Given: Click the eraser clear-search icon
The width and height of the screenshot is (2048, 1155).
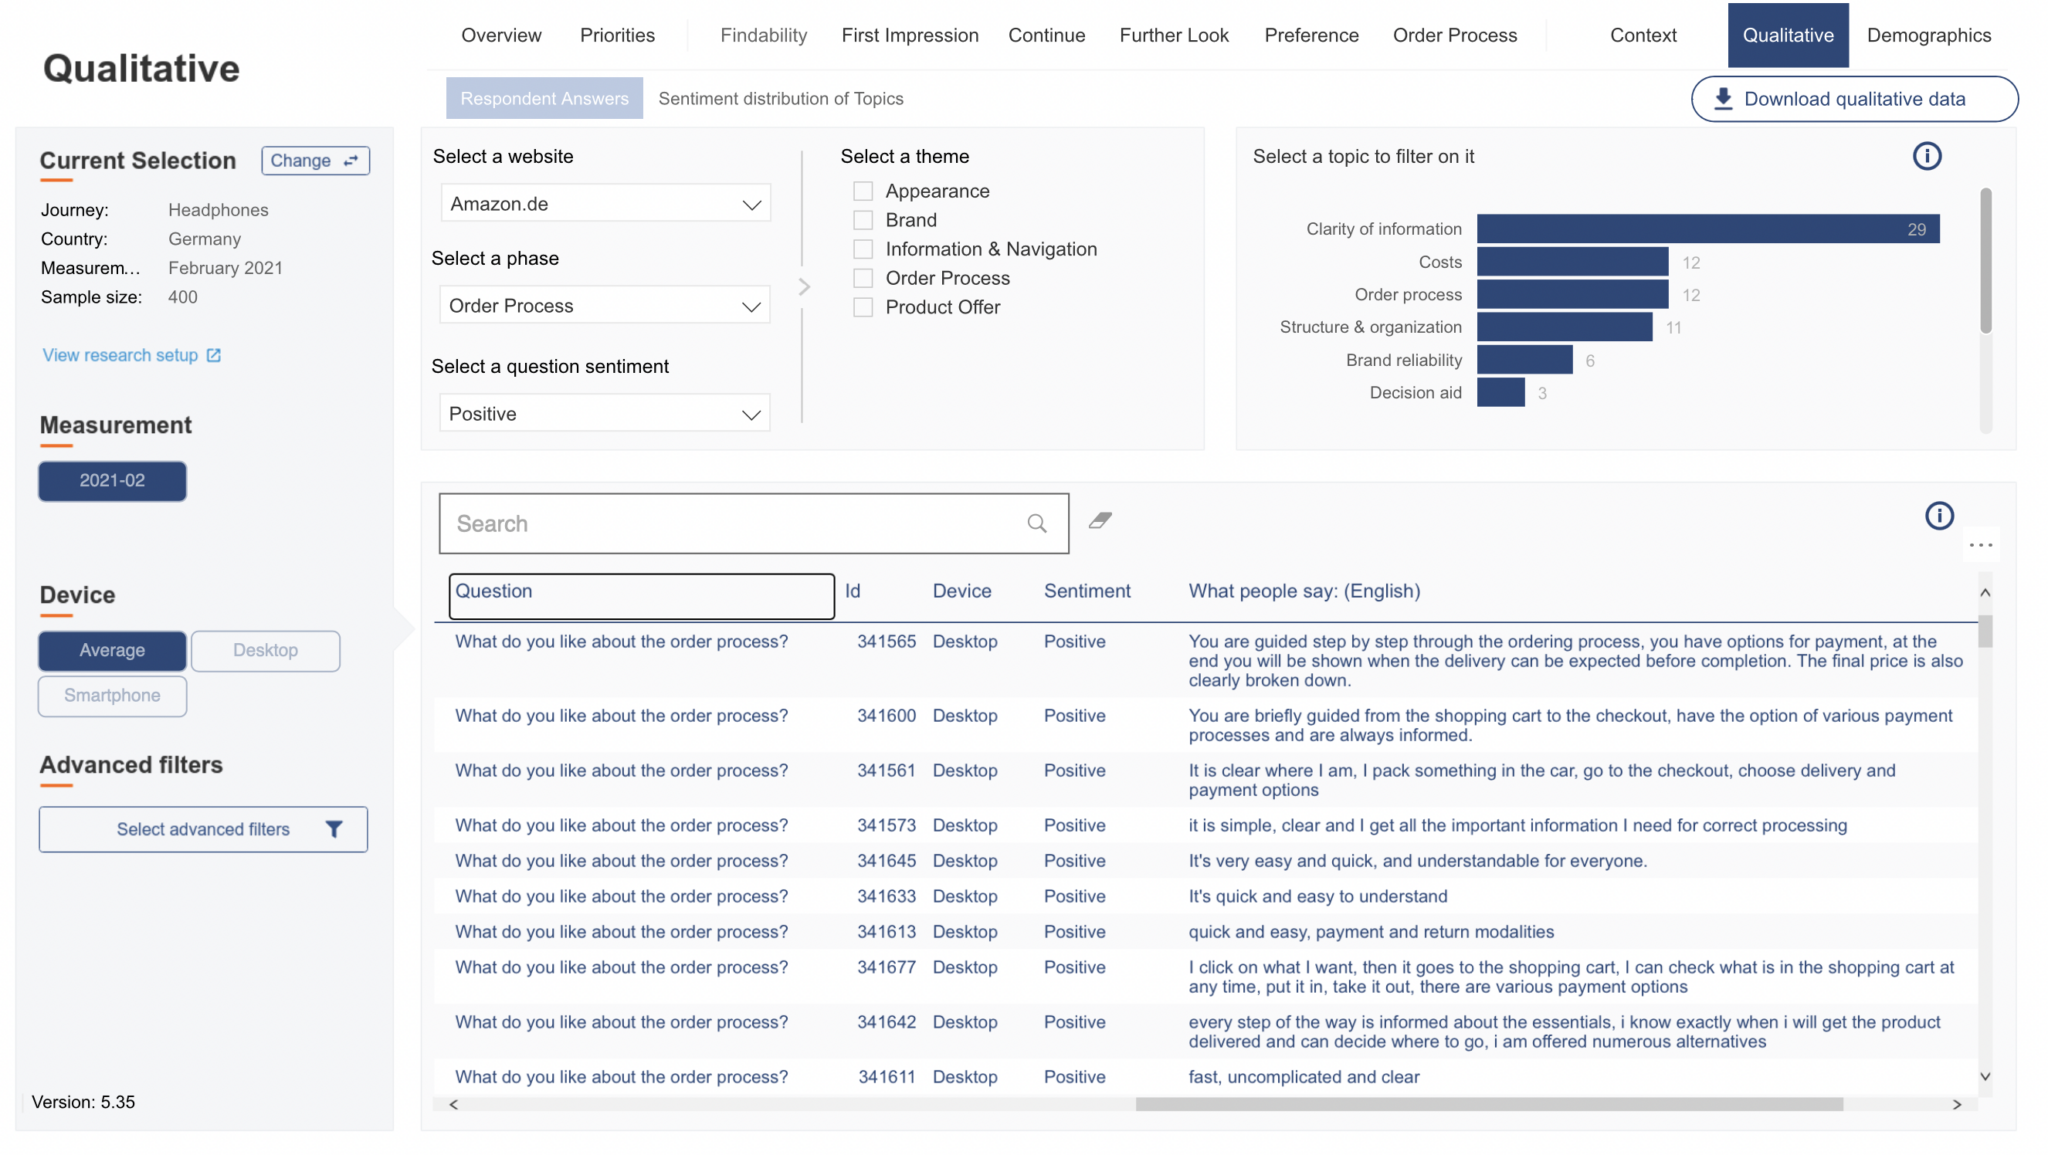Looking at the screenshot, I should [1100, 520].
